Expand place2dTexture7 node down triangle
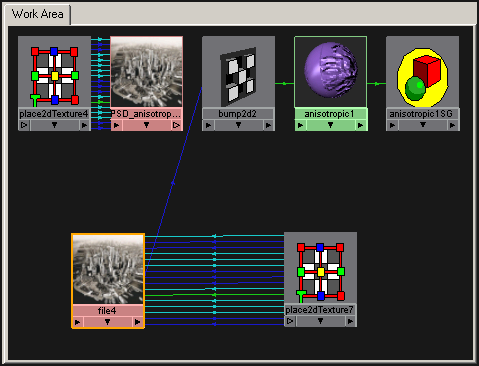The width and height of the screenshot is (479, 366). coord(320,321)
